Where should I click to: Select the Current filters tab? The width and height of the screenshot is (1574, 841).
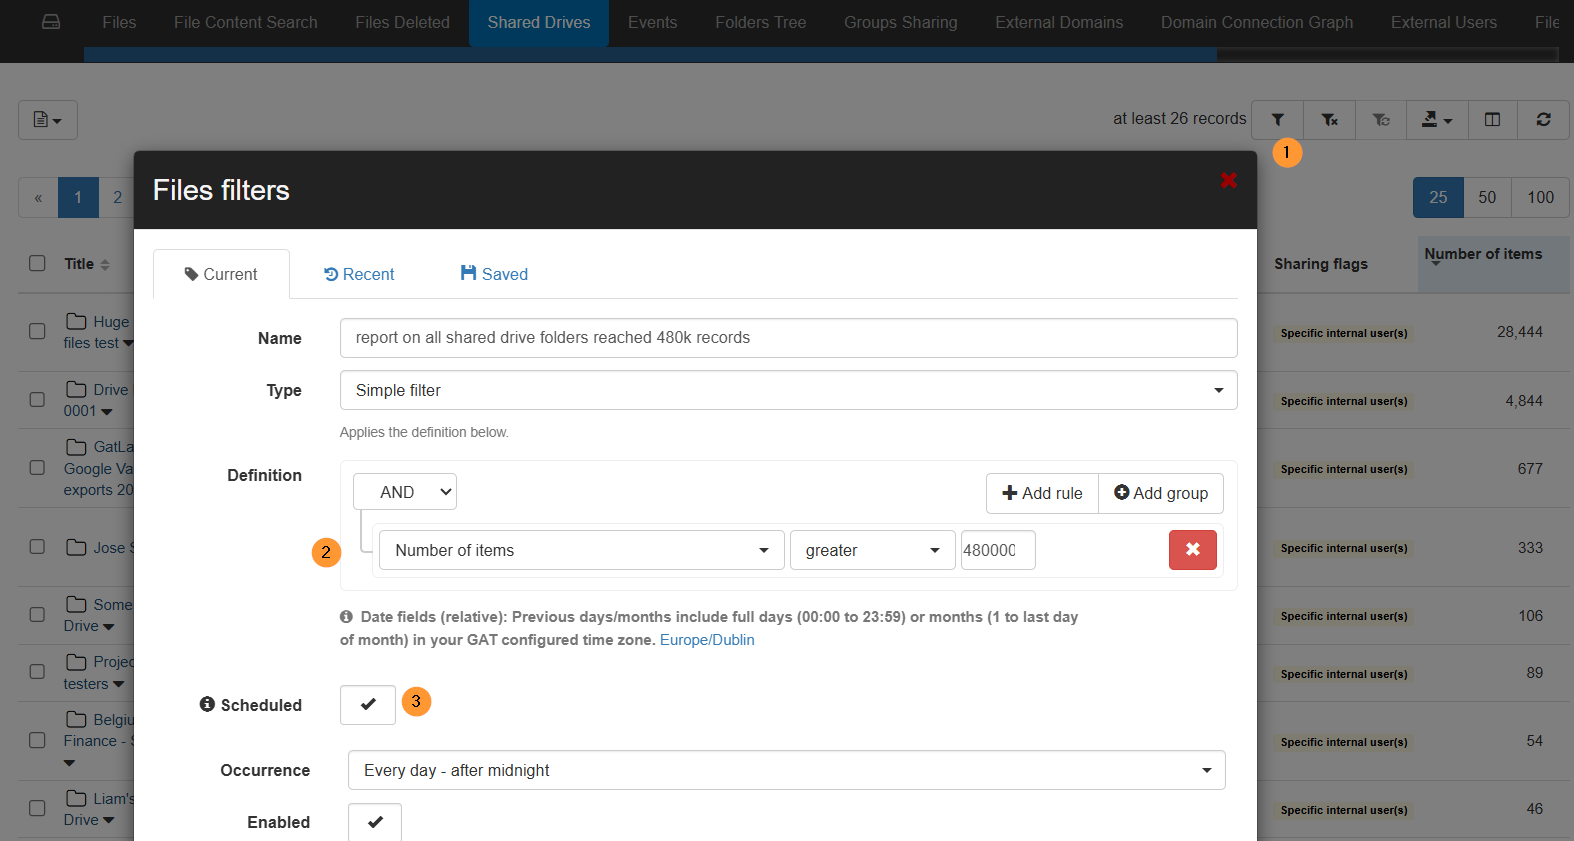[221, 274]
